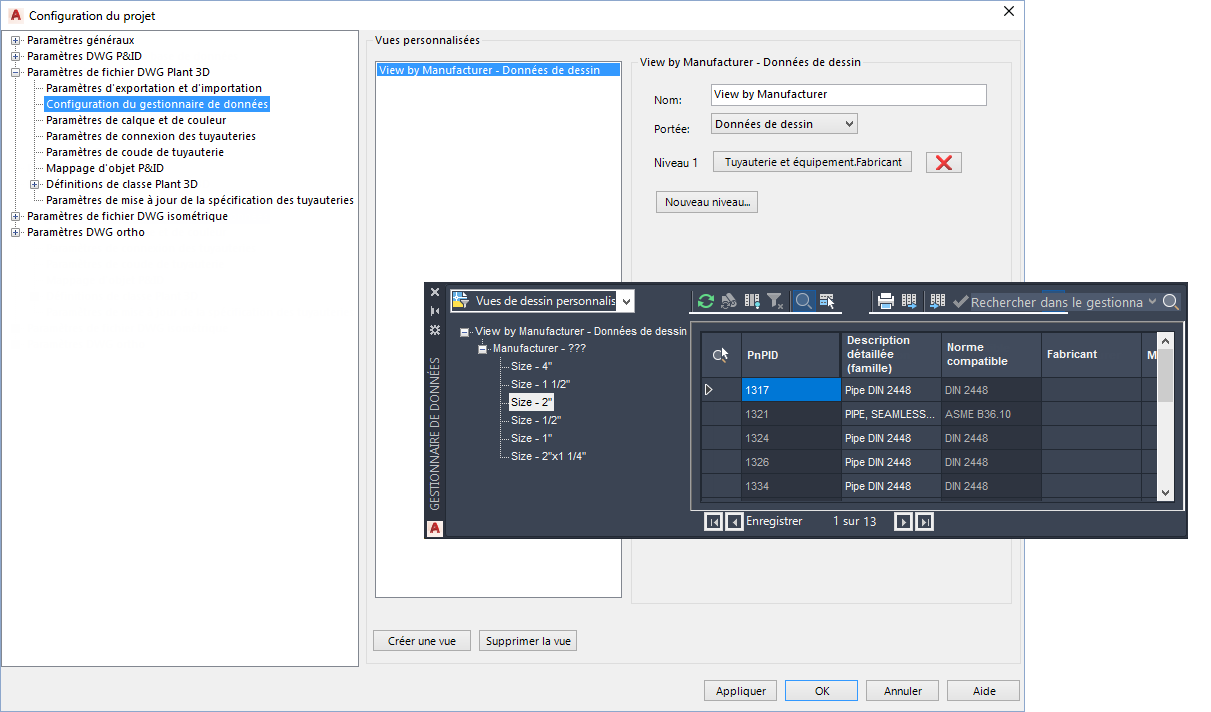Screen dimensions: 1211x712
Task: Click the auto-hide arrows icon on palette bar
Action: click(435, 311)
